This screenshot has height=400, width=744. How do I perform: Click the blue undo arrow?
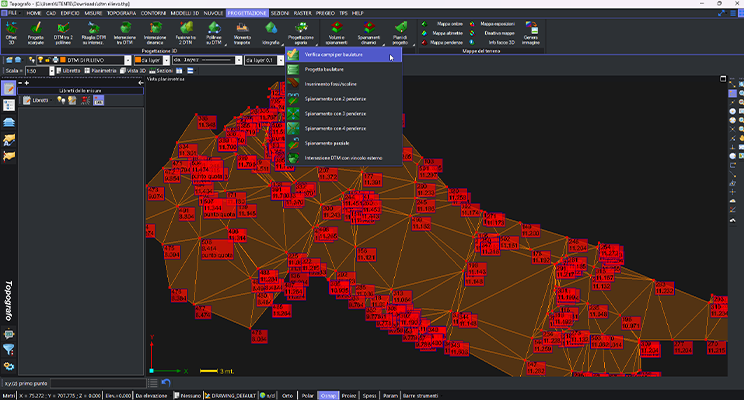(x=166, y=382)
